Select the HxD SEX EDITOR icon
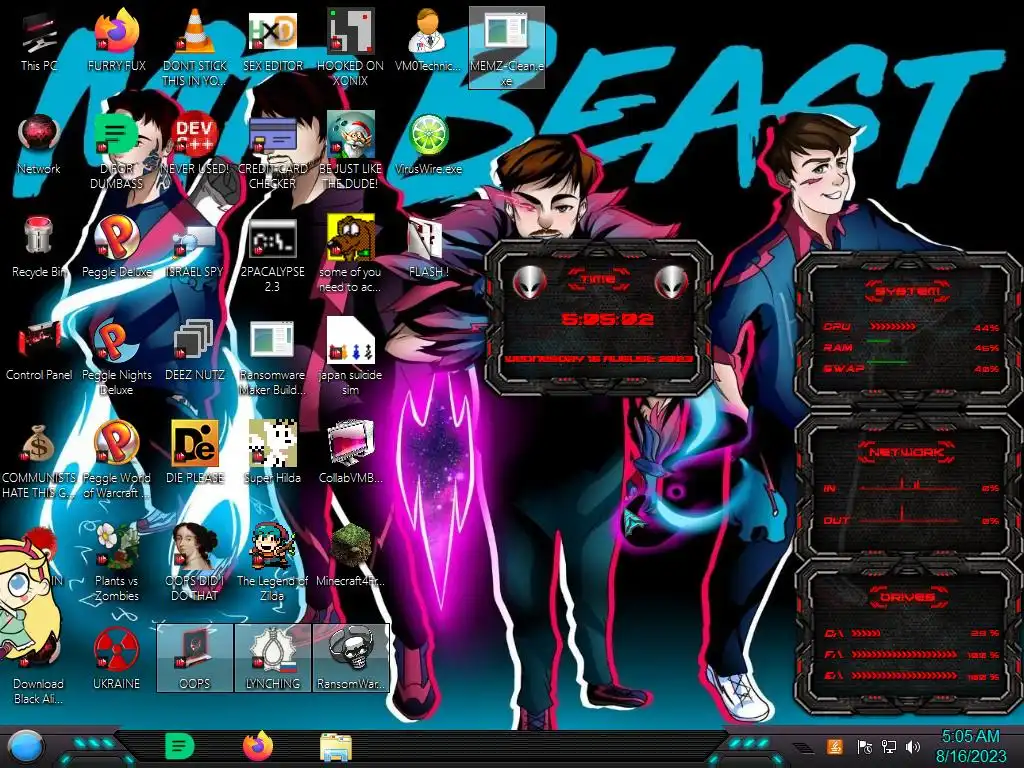The width and height of the screenshot is (1024, 768). tap(272, 42)
